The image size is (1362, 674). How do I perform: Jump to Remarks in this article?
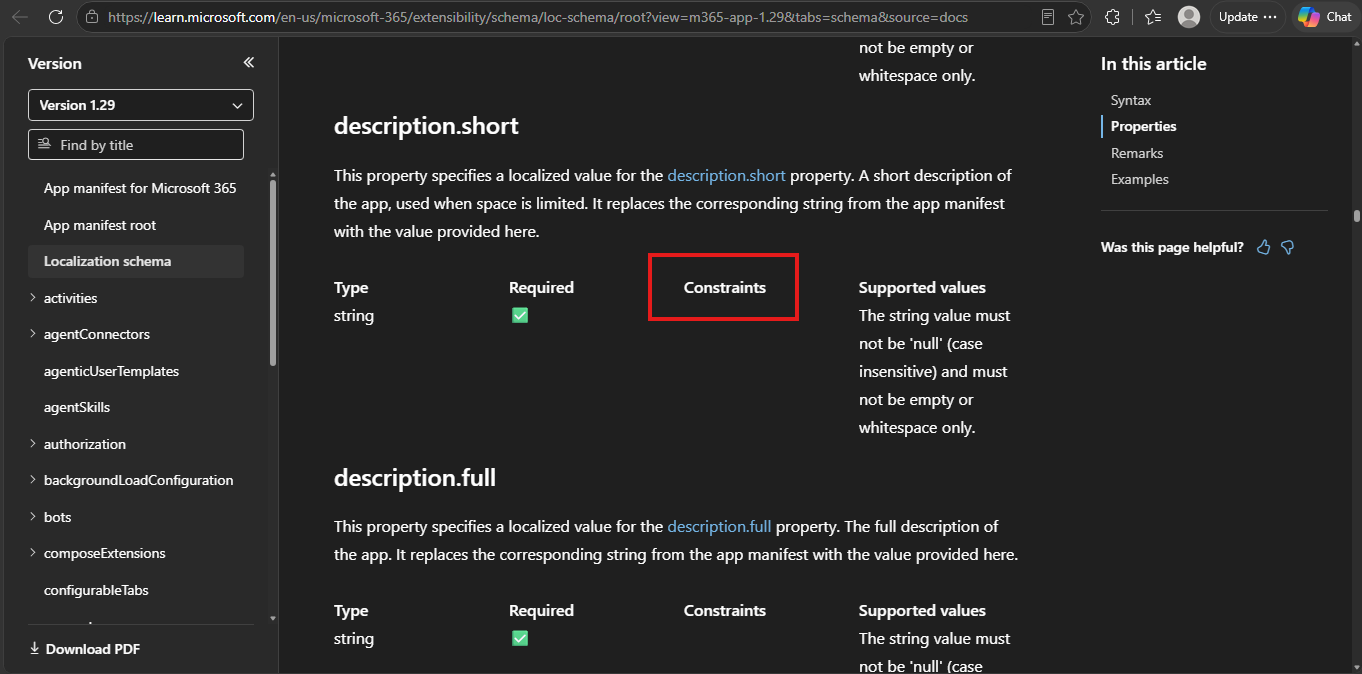point(1137,153)
